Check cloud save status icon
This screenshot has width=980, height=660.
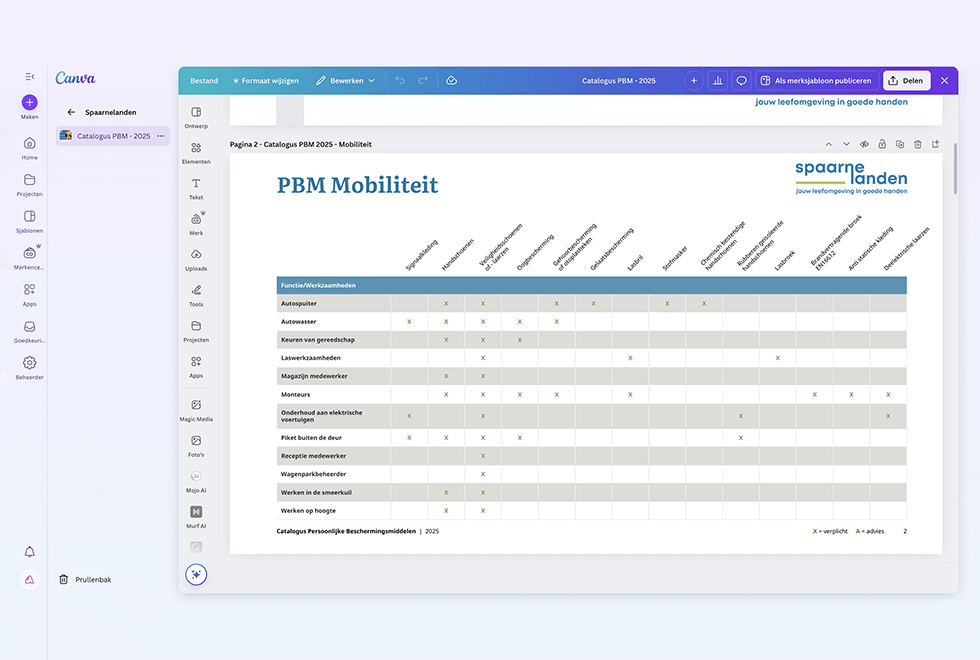[451, 81]
